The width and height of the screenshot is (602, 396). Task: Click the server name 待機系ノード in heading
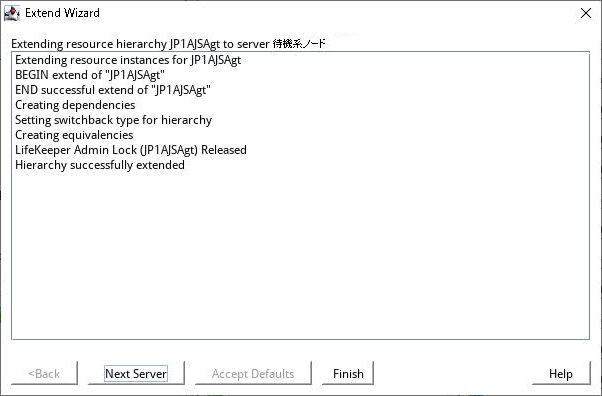pyautogui.click(x=299, y=44)
